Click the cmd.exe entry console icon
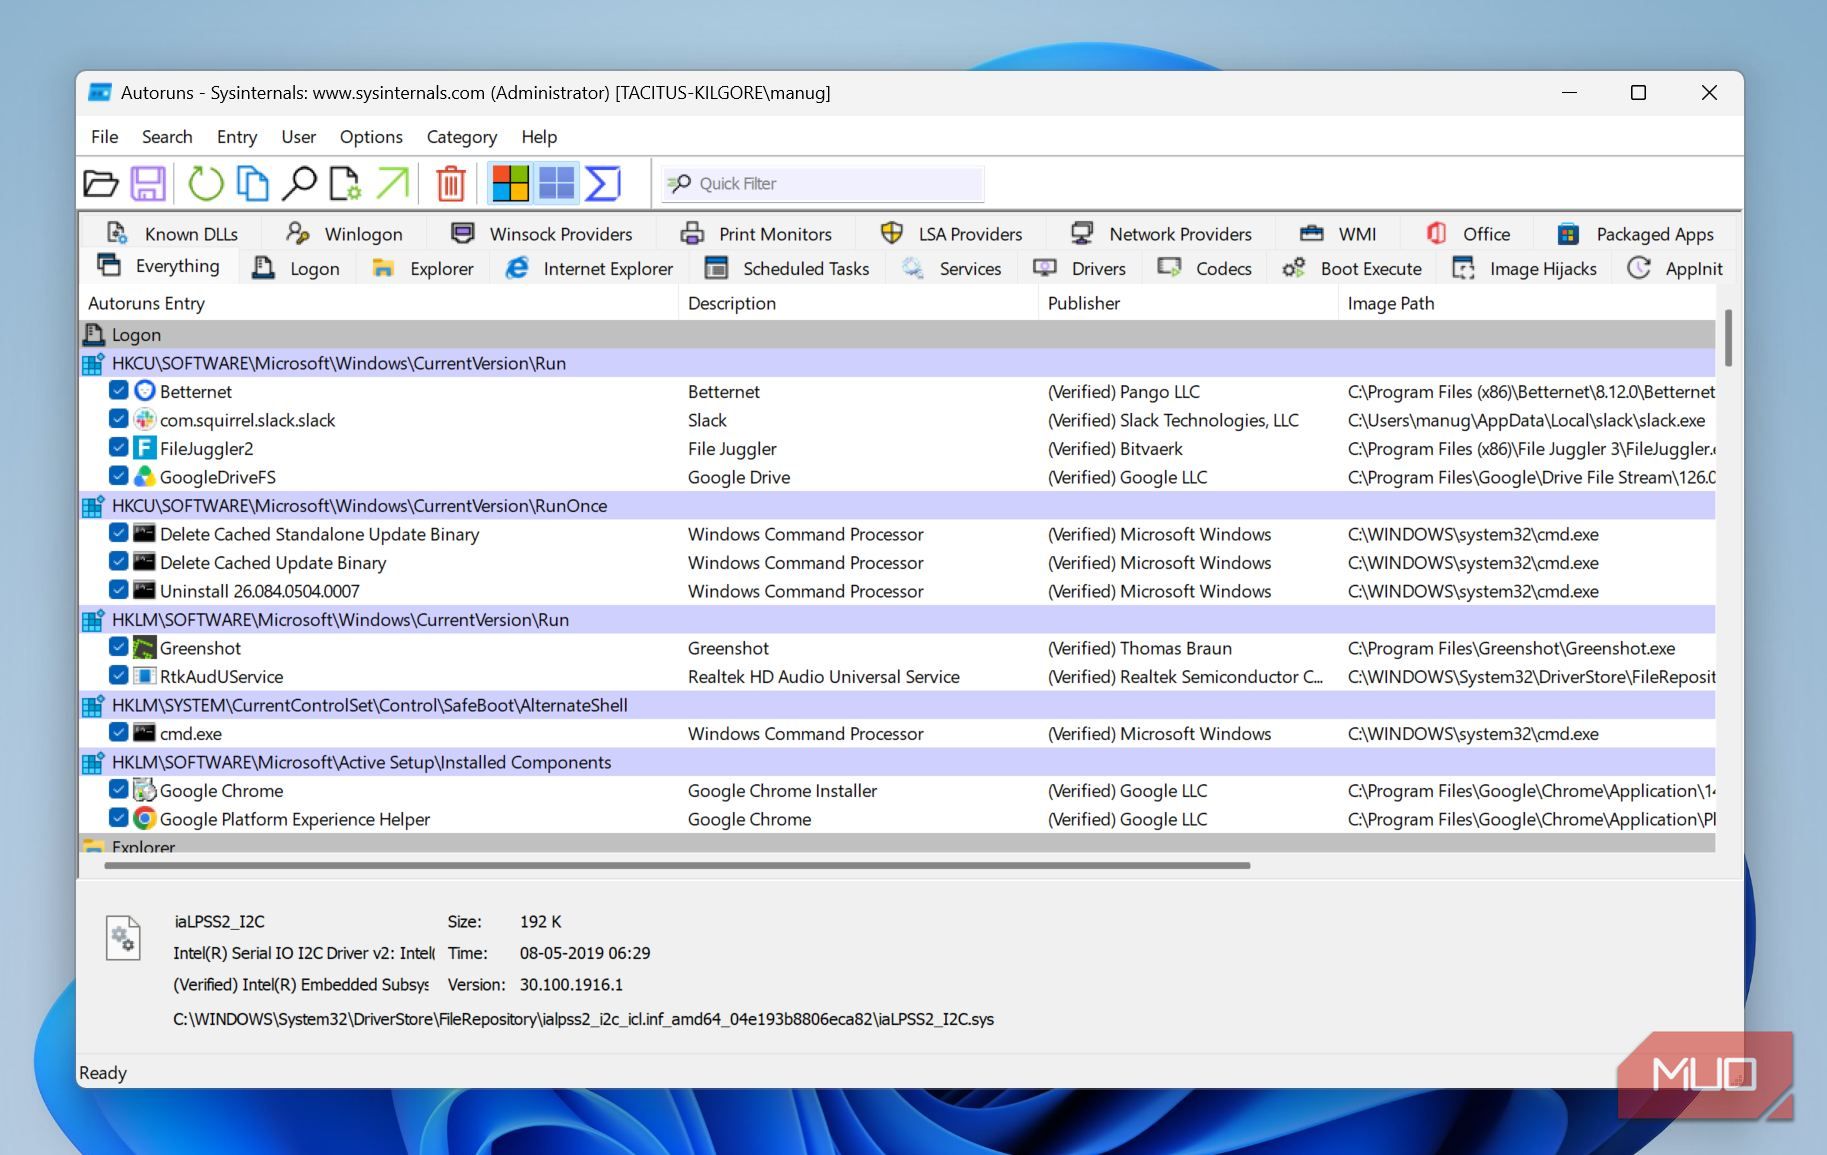1827x1155 pixels. [x=145, y=733]
